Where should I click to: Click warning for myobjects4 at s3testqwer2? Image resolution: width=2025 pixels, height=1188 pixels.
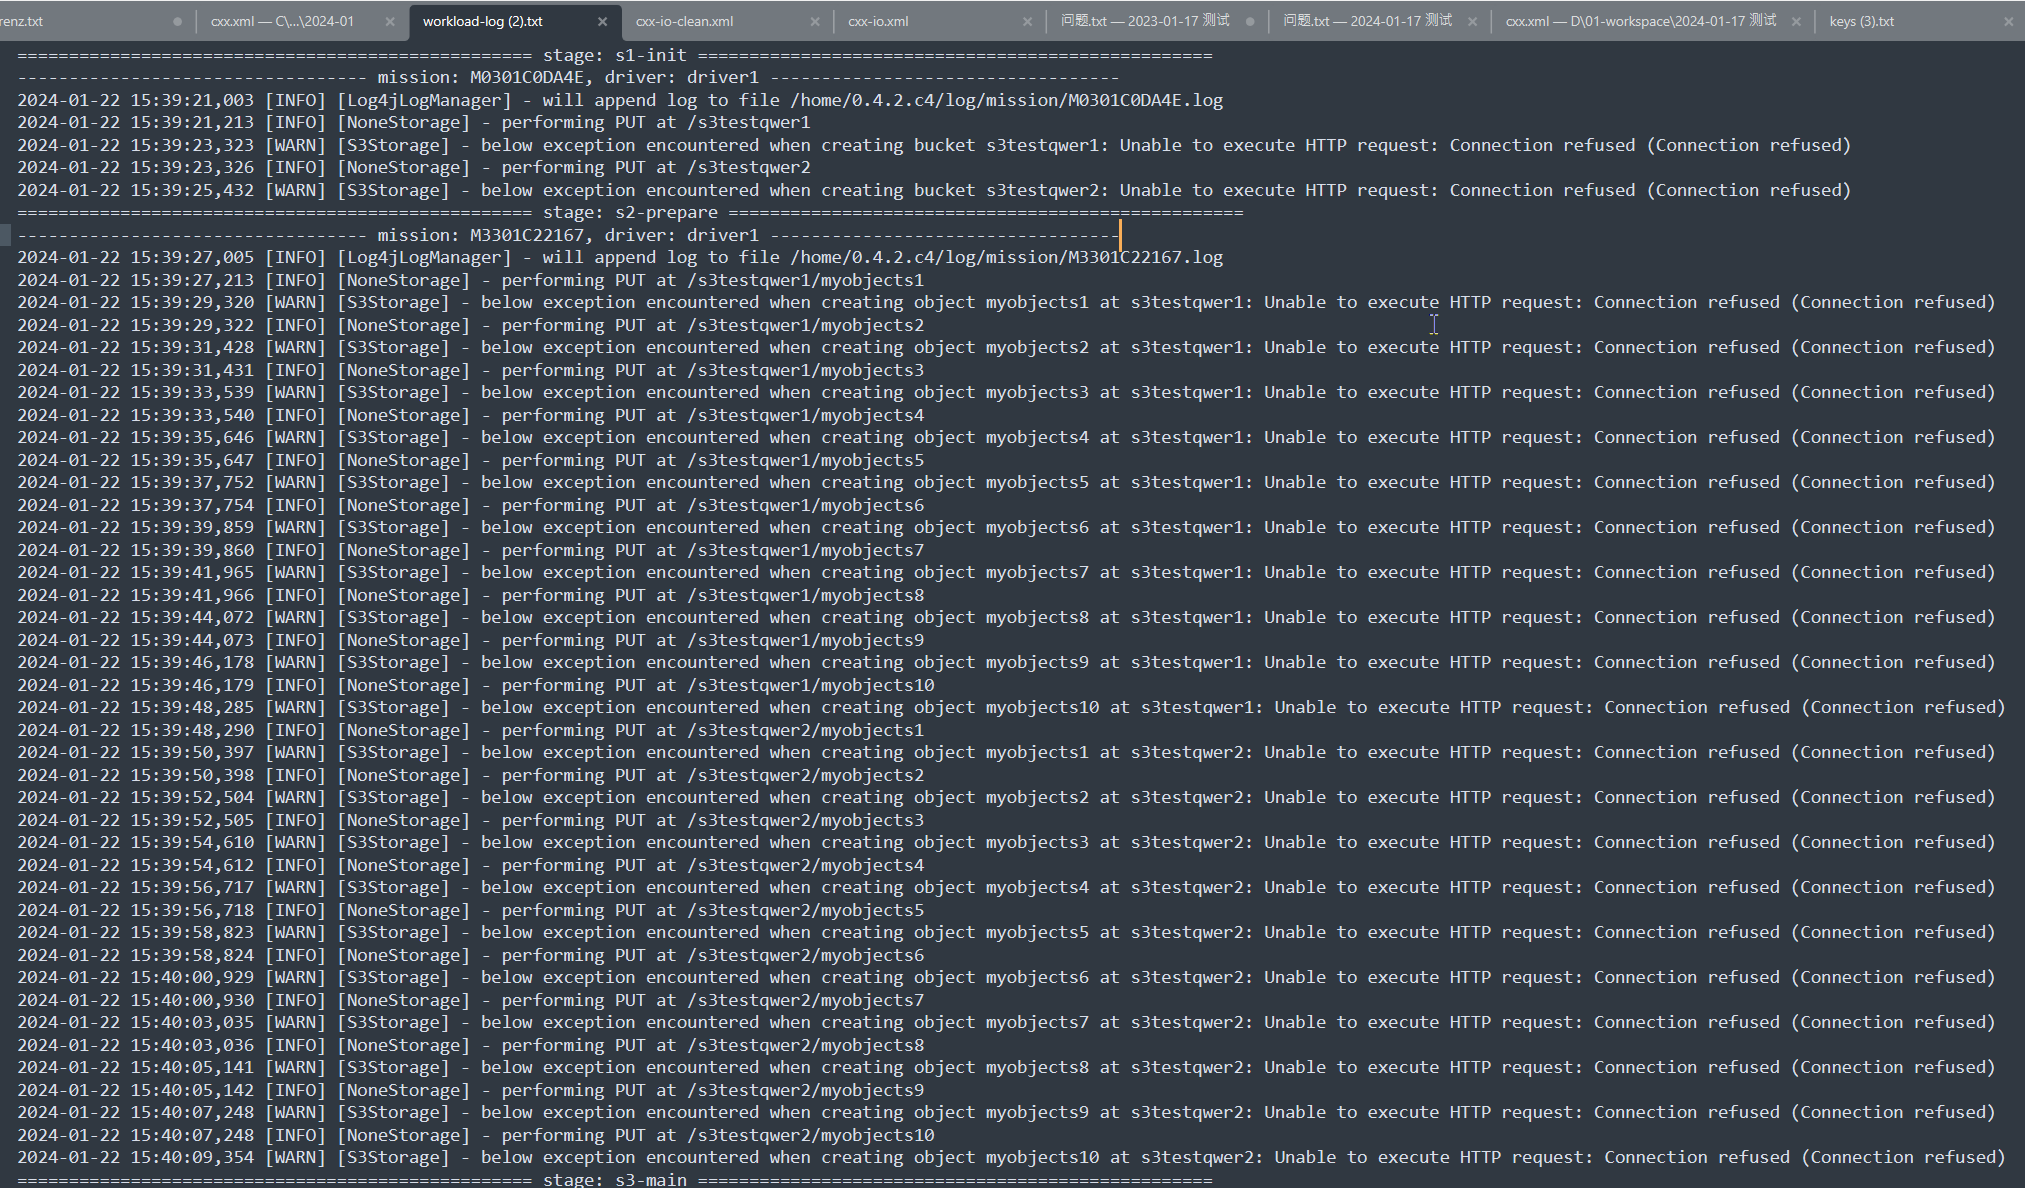pos(1006,887)
